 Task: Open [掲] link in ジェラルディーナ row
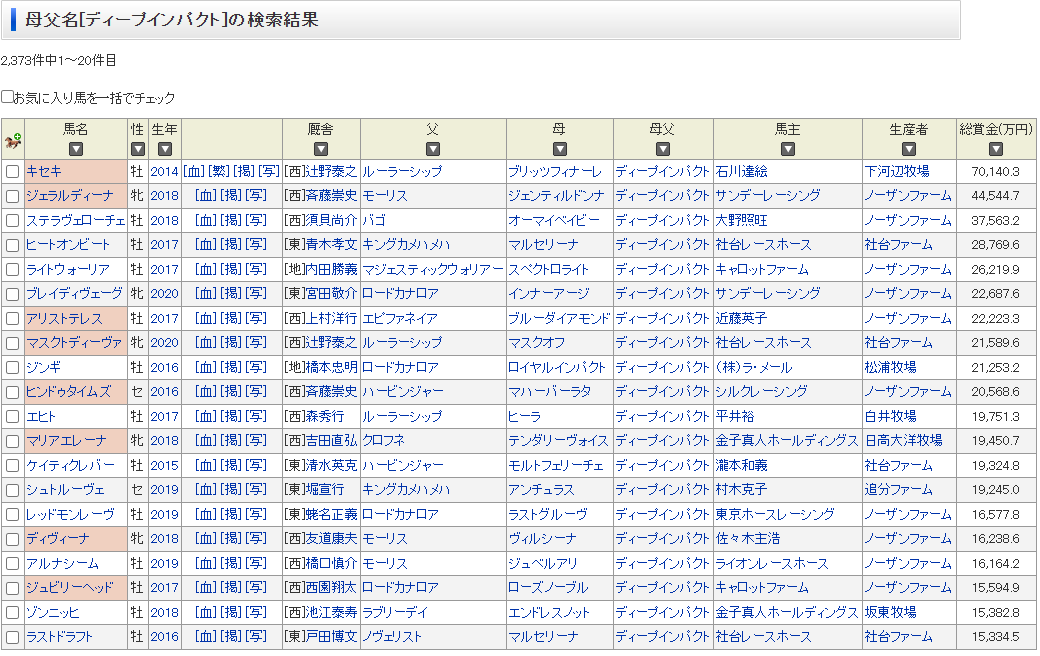[x=231, y=196]
